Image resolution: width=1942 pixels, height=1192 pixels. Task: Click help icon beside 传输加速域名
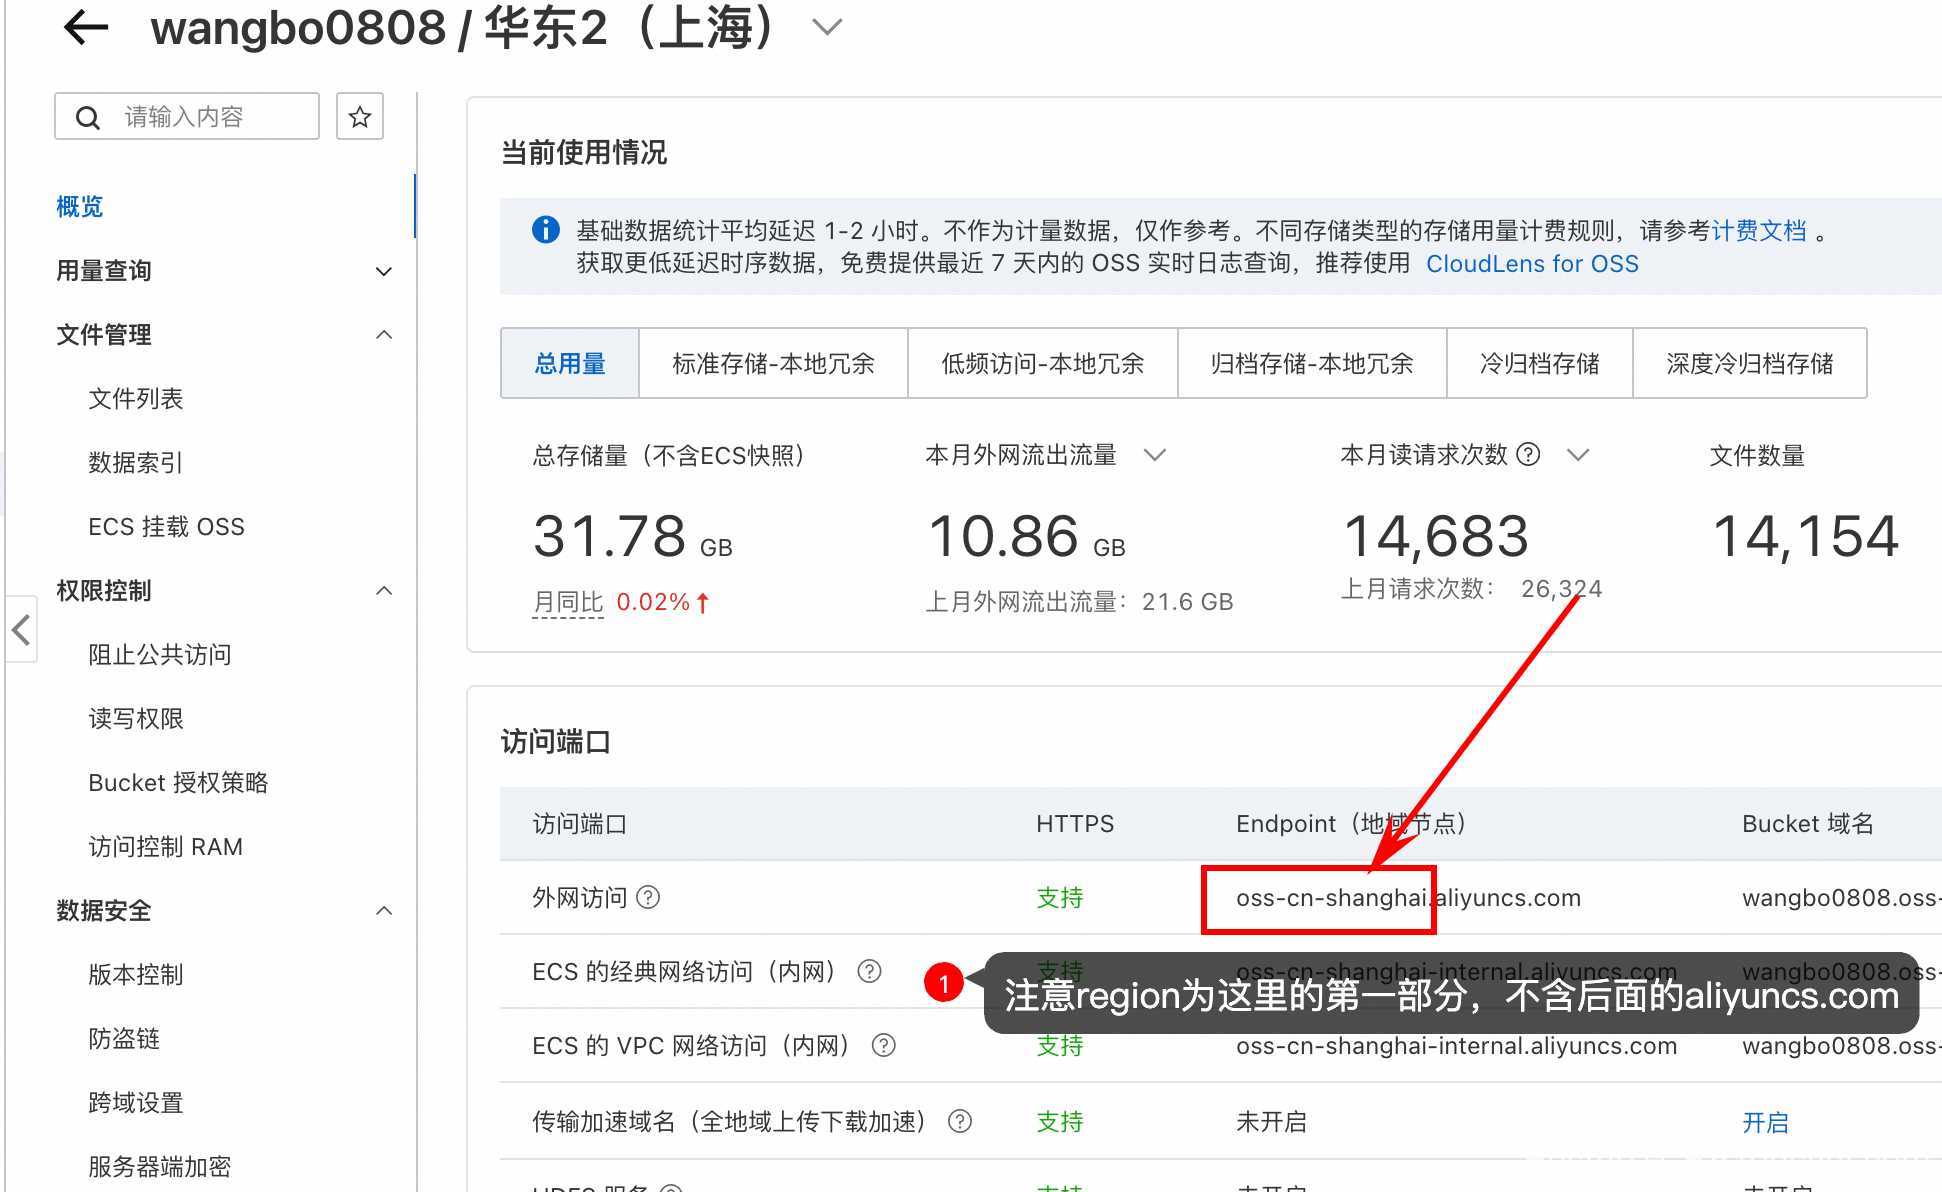tap(960, 1121)
